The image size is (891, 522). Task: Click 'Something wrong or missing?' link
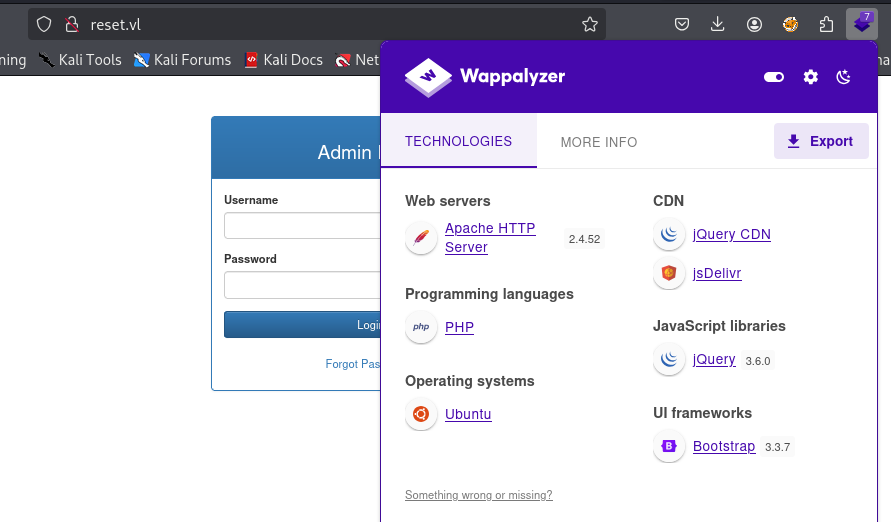point(478,495)
